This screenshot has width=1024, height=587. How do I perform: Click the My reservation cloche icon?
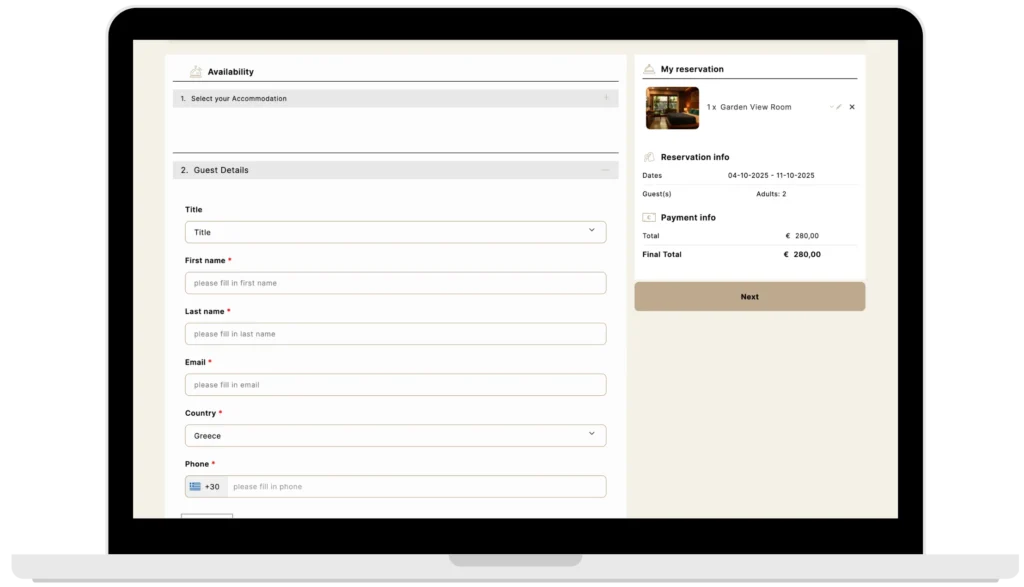tap(648, 69)
